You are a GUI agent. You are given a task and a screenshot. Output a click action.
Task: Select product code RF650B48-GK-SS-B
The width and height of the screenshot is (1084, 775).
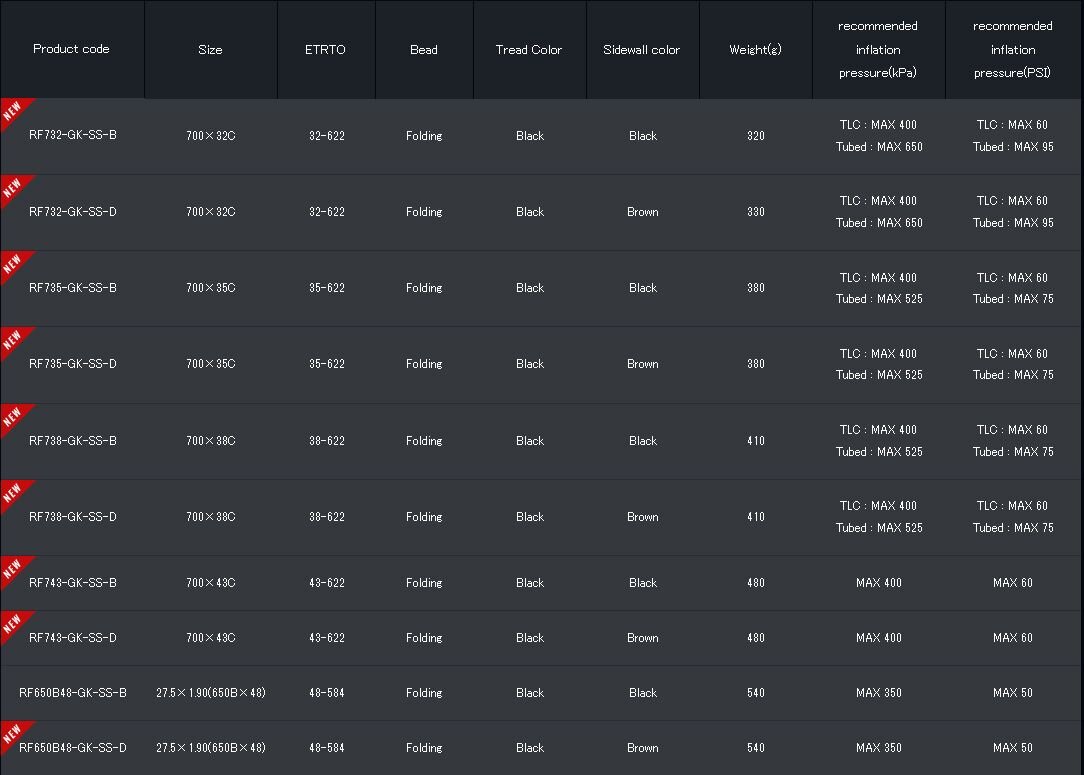pyautogui.click(x=73, y=693)
